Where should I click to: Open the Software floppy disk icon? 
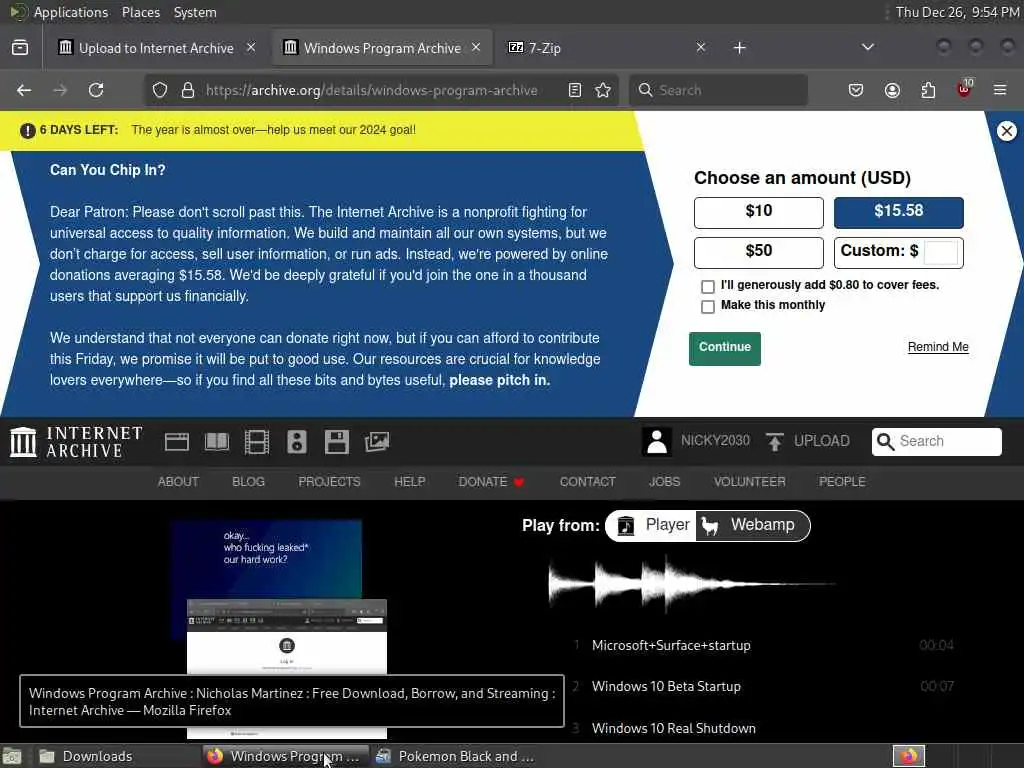(x=336, y=442)
